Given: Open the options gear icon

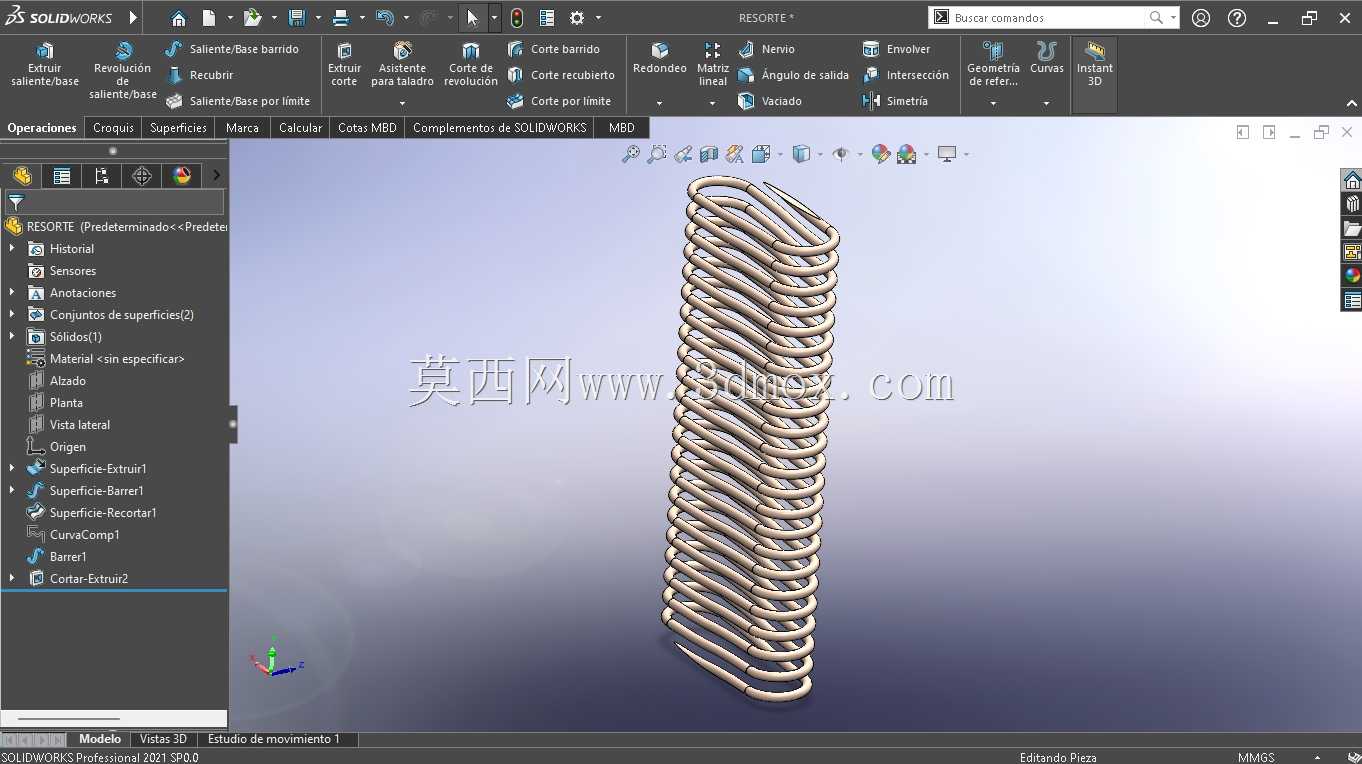Looking at the screenshot, I should pos(577,18).
